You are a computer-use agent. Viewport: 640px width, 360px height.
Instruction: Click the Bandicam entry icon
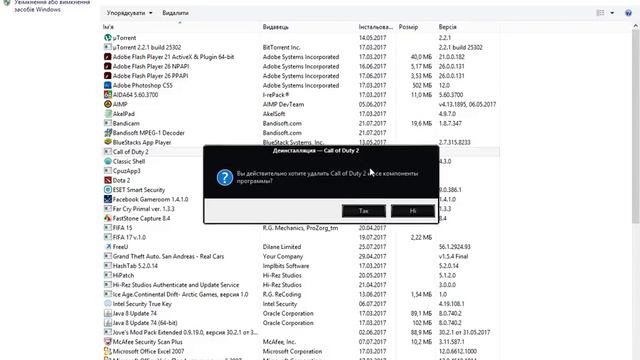[x=108, y=123]
